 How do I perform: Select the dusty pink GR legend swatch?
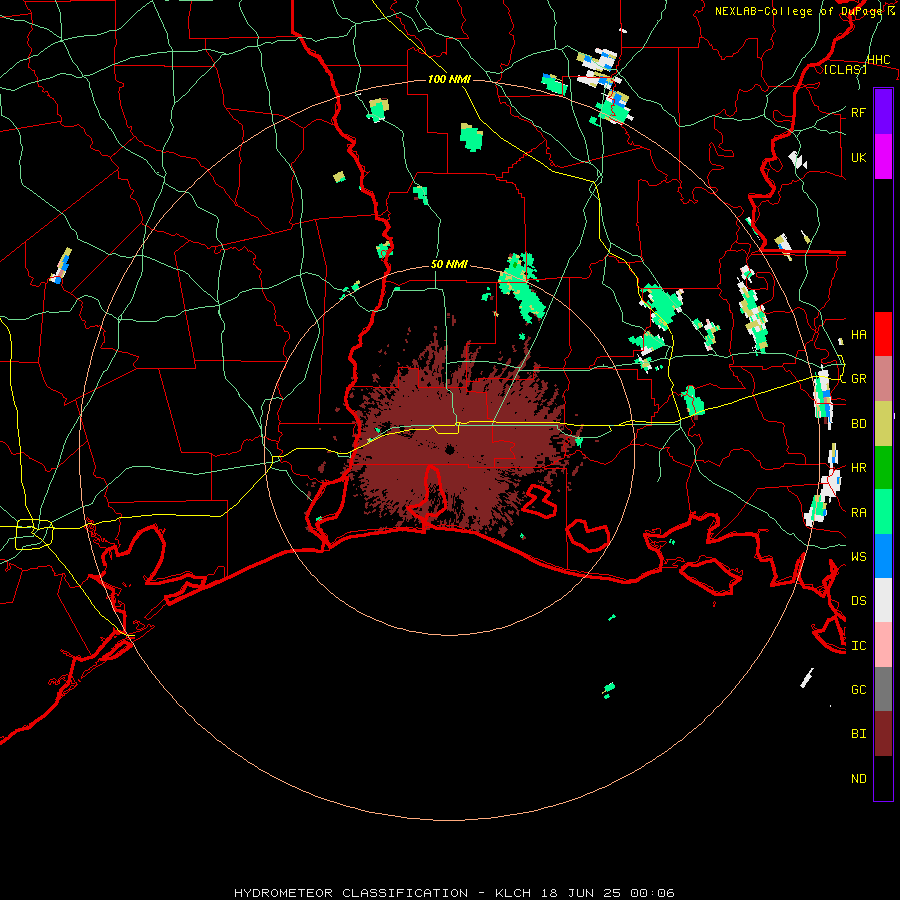coord(883,379)
